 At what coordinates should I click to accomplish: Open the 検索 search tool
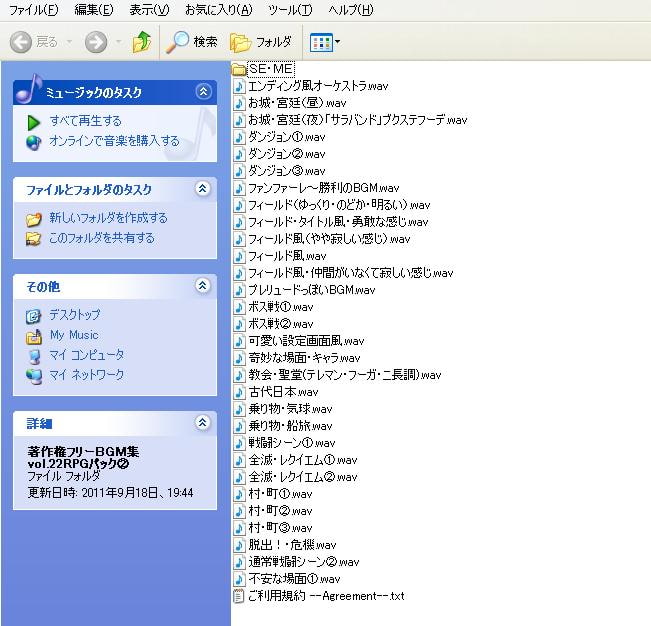191,42
